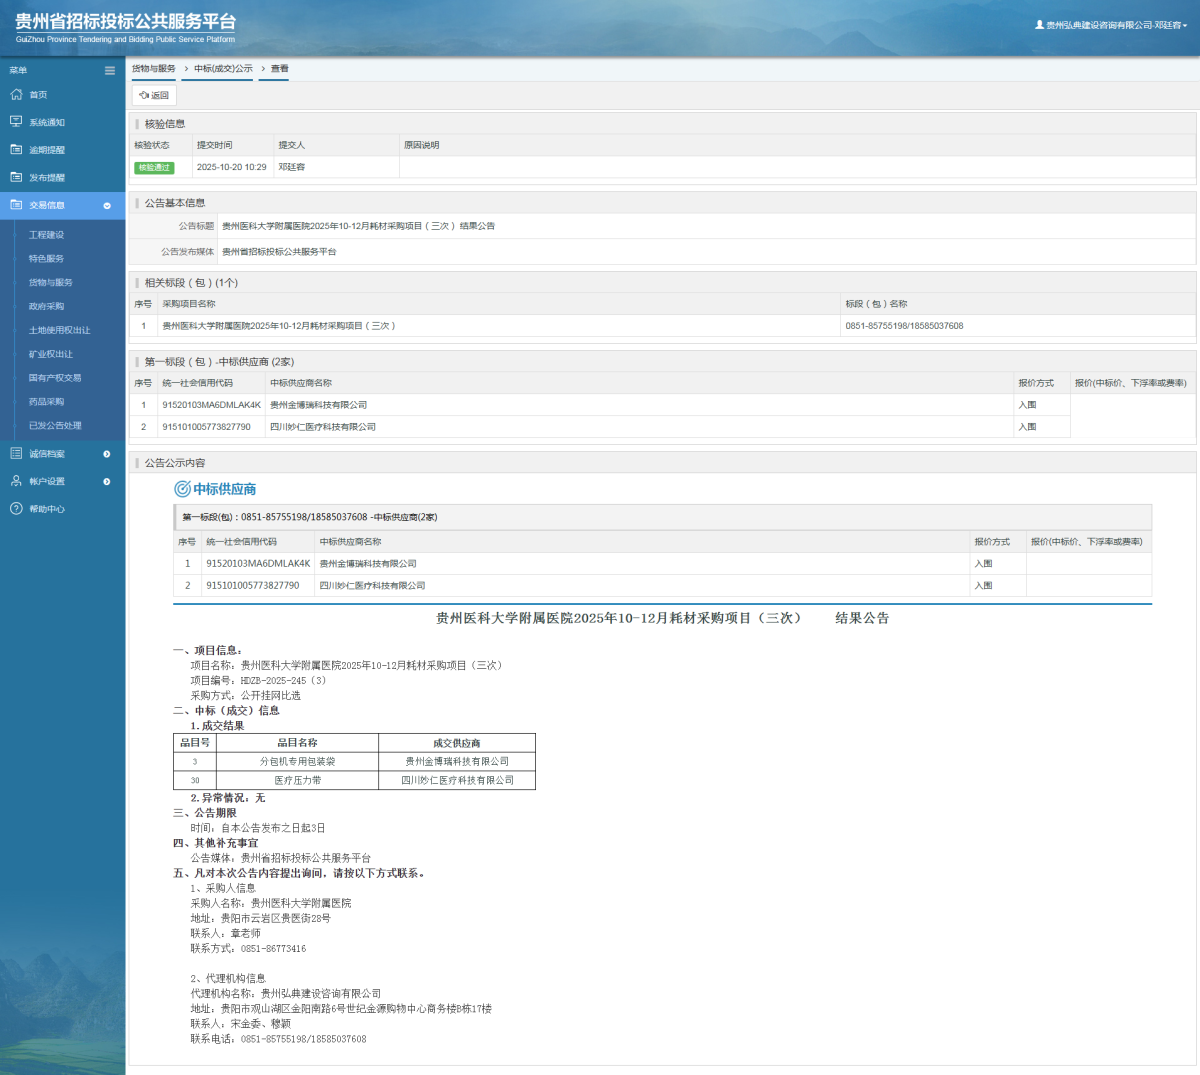The height and width of the screenshot is (1075, 1200).
Task: Click the 货物与服务 breadcrumb link
Action: tap(153, 69)
